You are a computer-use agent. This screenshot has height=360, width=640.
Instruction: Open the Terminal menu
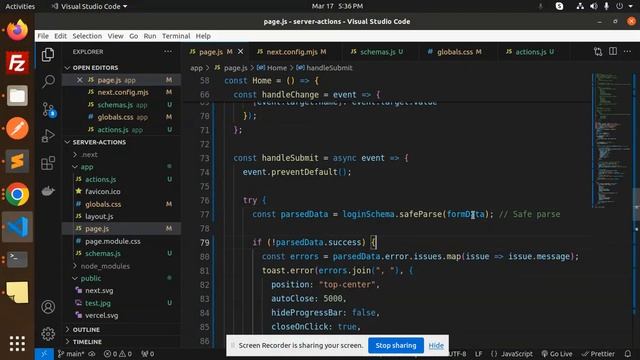click(x=176, y=36)
